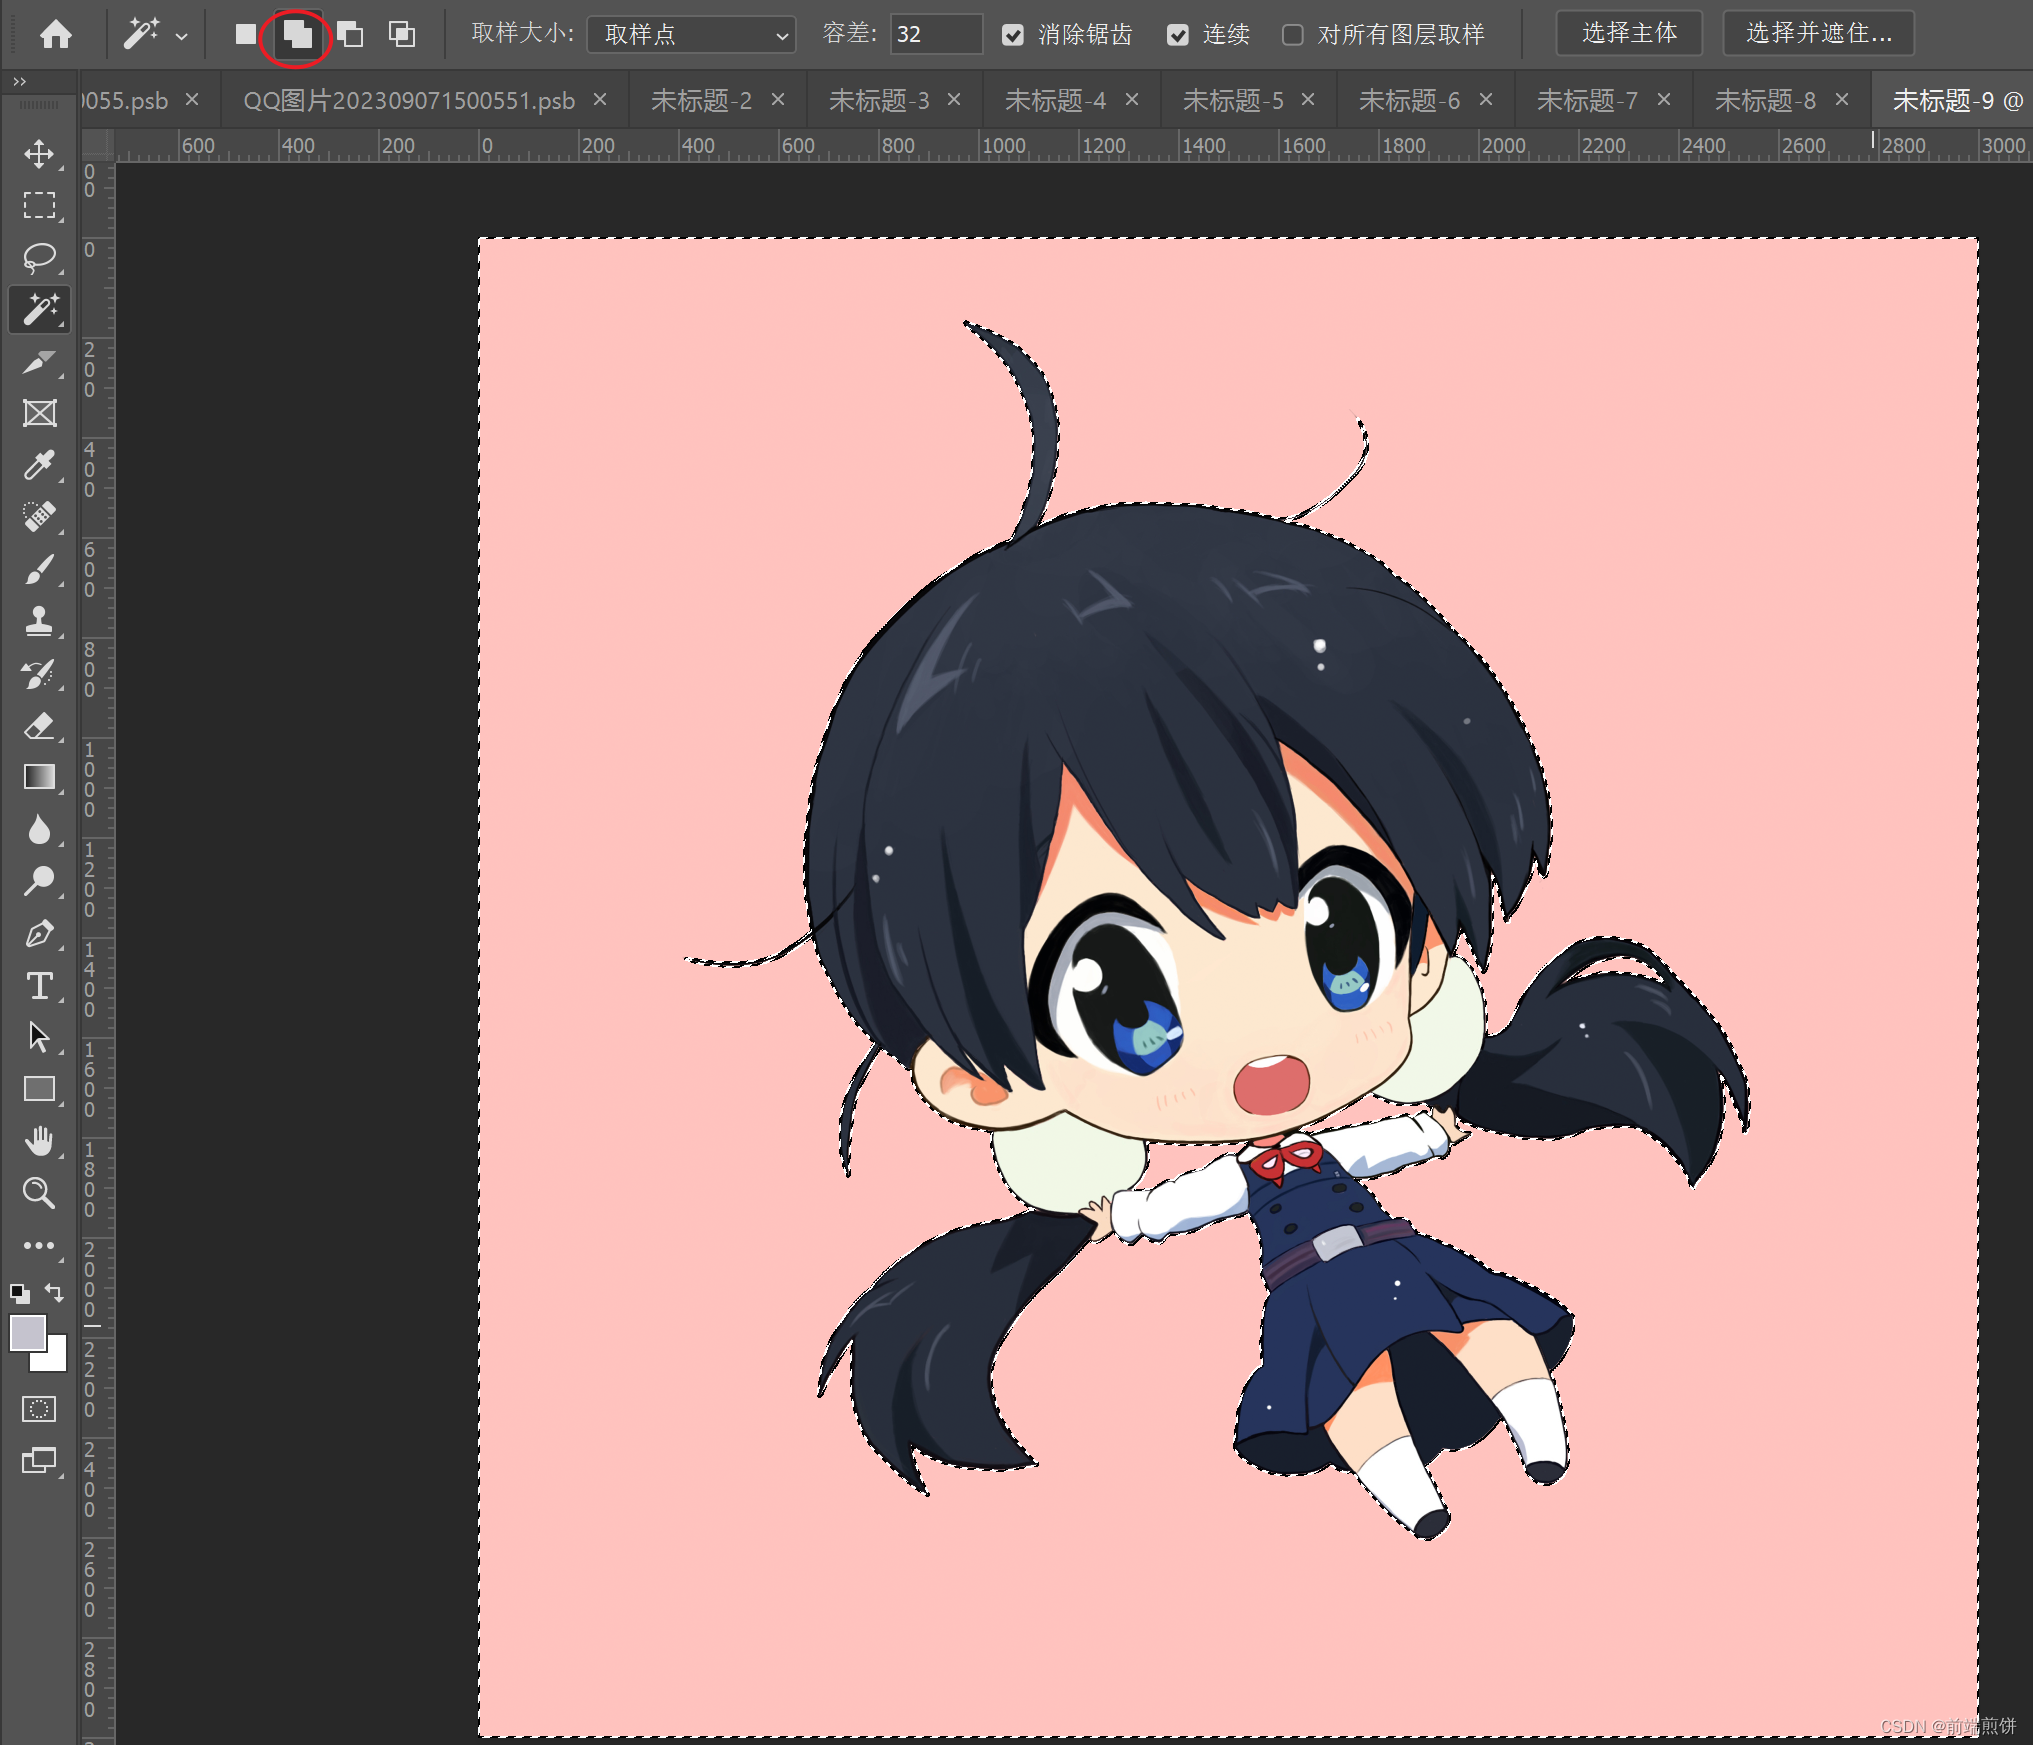Image resolution: width=2033 pixels, height=1745 pixels.
Task: Select the Hand tool
Action: tap(39, 1141)
